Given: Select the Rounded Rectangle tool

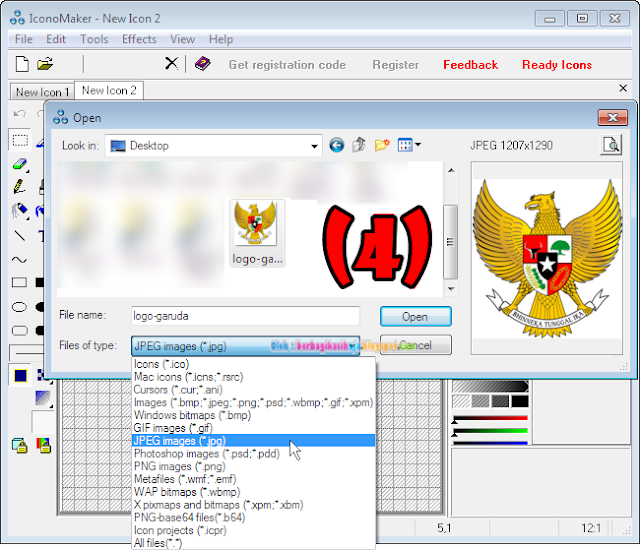Looking at the screenshot, I should [x=19, y=330].
